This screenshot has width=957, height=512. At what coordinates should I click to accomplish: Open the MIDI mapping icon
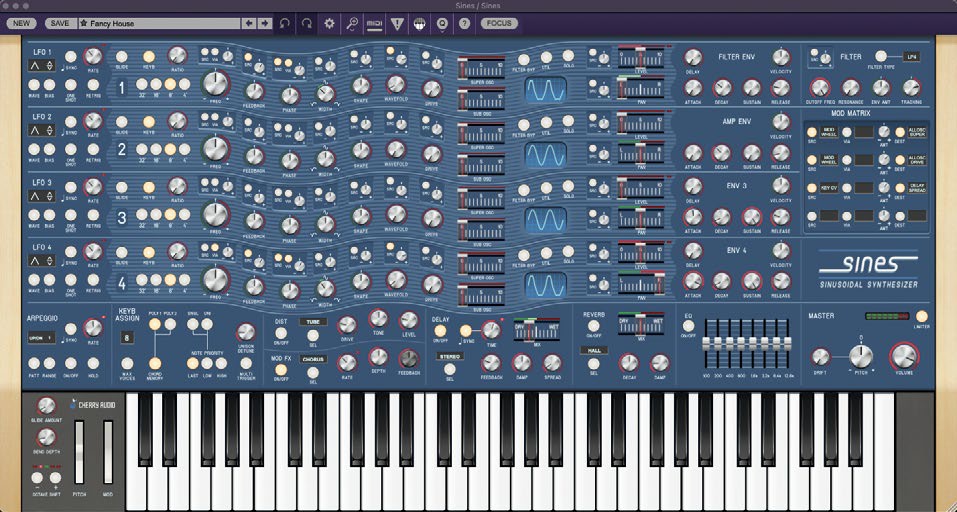[x=374, y=24]
